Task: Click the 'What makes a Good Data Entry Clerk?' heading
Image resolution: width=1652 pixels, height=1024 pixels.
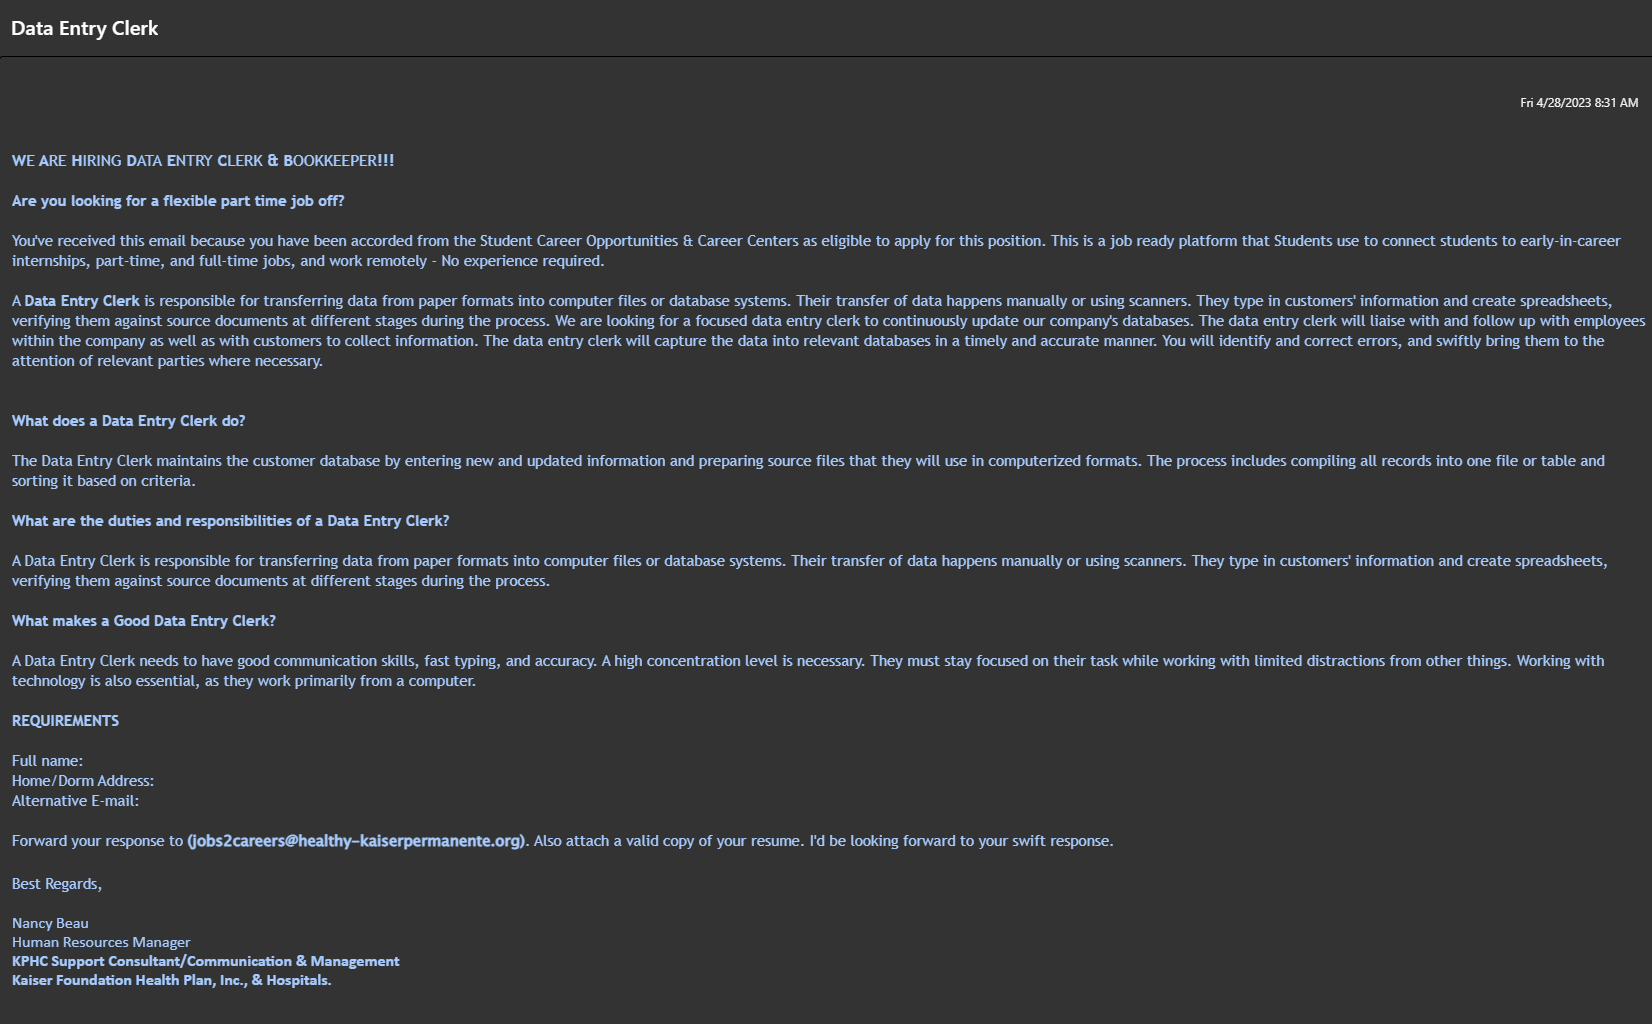Action: pyautogui.click(x=144, y=621)
